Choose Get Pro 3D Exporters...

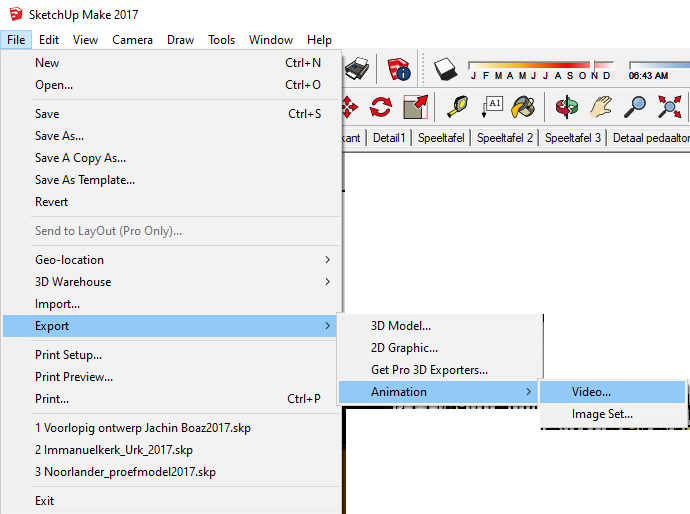(x=440, y=370)
